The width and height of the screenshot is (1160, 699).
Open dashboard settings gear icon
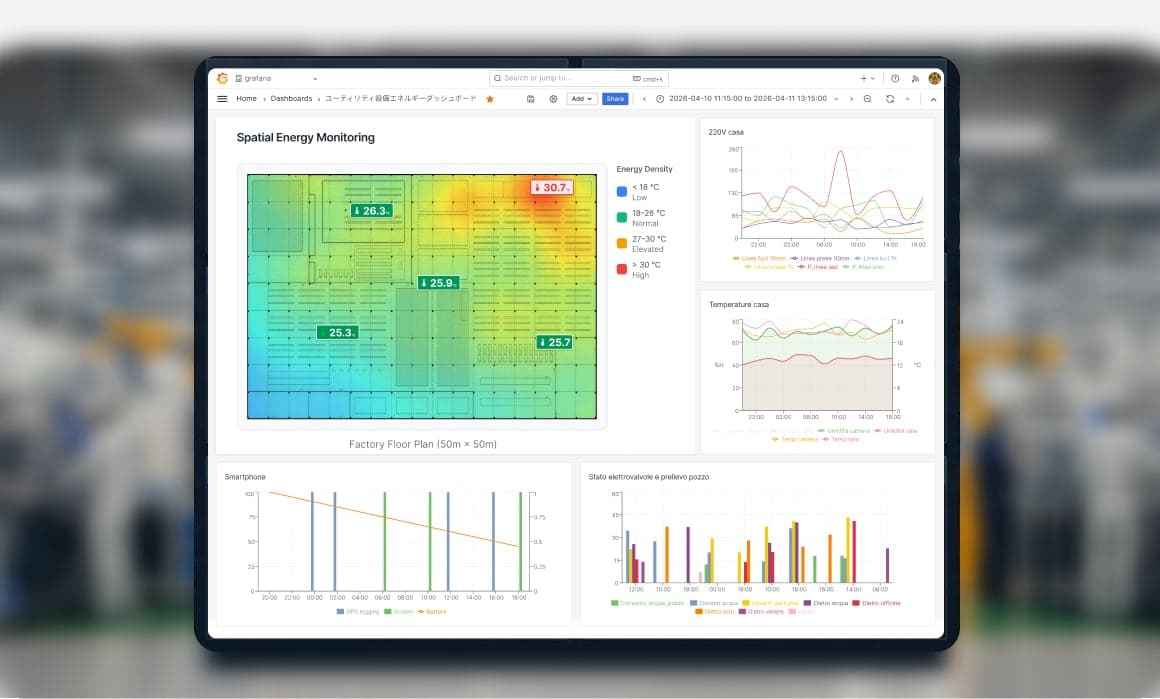[553, 99]
